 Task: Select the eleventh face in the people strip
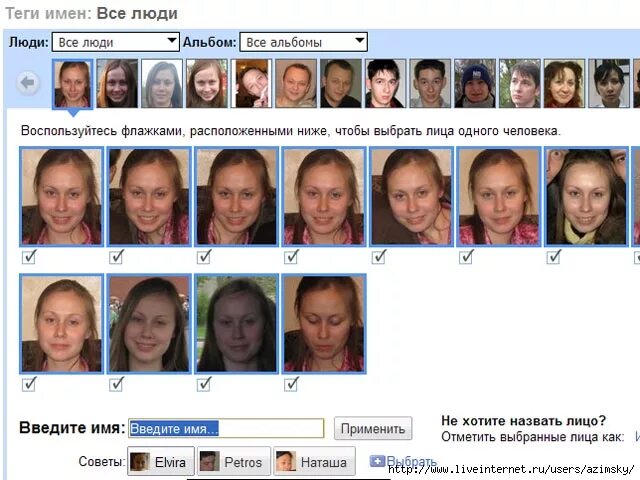coord(520,84)
